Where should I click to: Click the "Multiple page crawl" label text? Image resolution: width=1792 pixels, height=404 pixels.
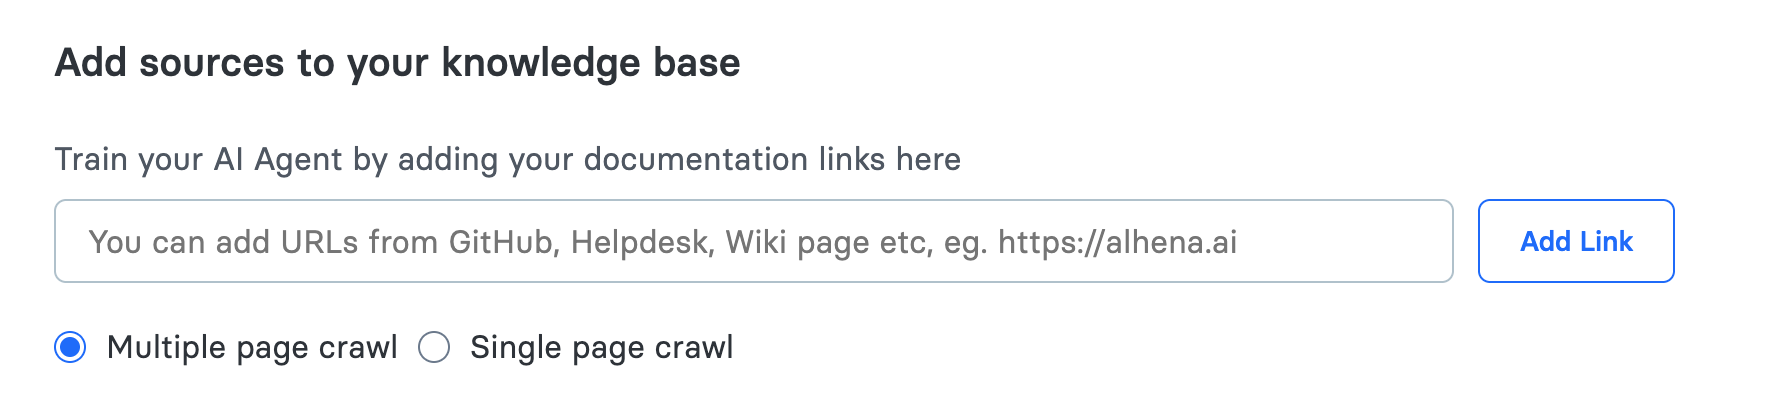click(252, 348)
